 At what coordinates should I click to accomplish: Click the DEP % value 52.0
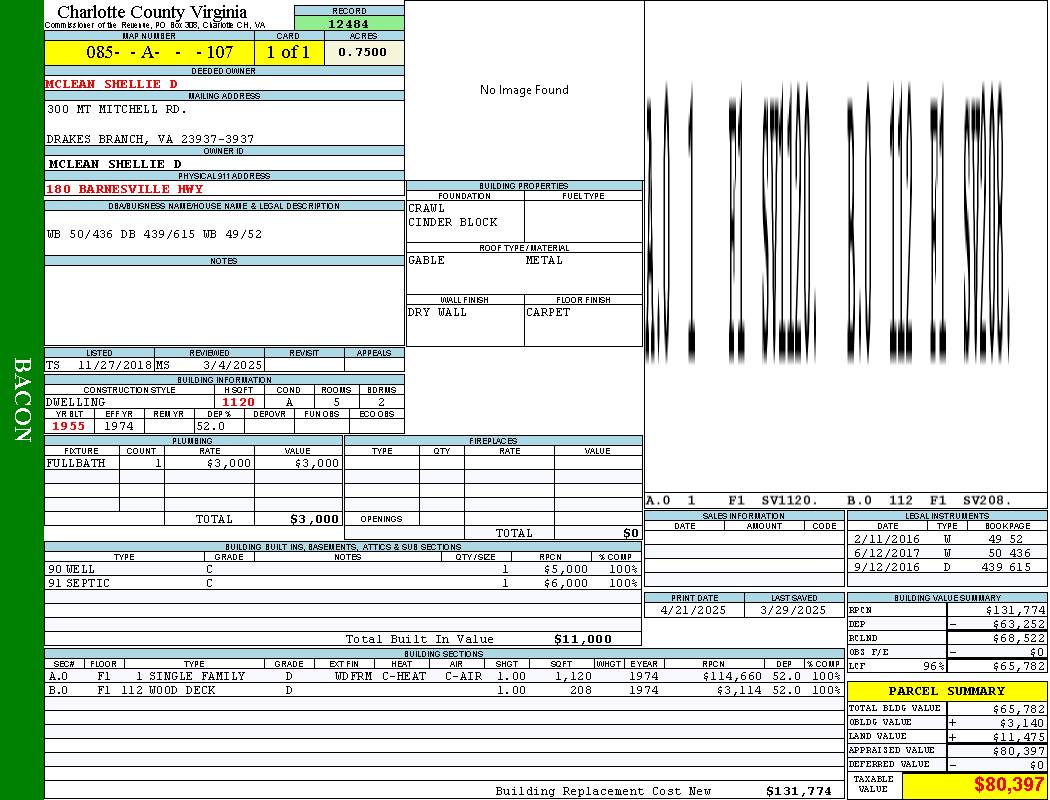click(x=210, y=426)
